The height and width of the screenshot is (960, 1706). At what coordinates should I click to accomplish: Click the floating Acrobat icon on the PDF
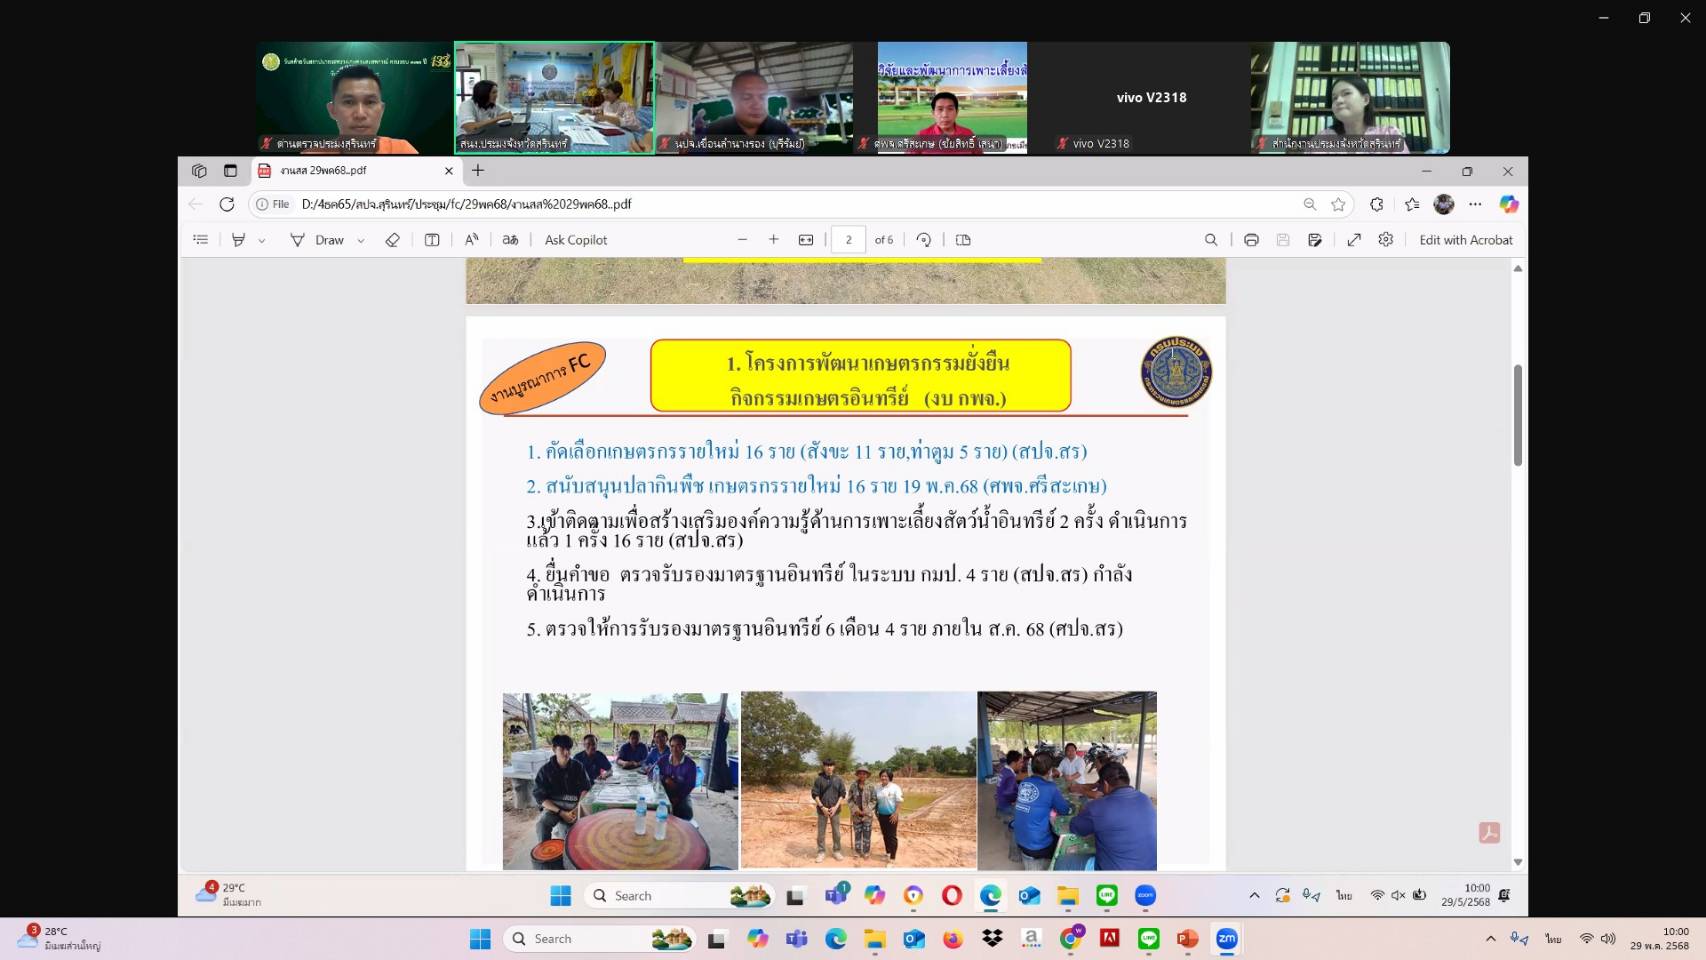click(1489, 832)
